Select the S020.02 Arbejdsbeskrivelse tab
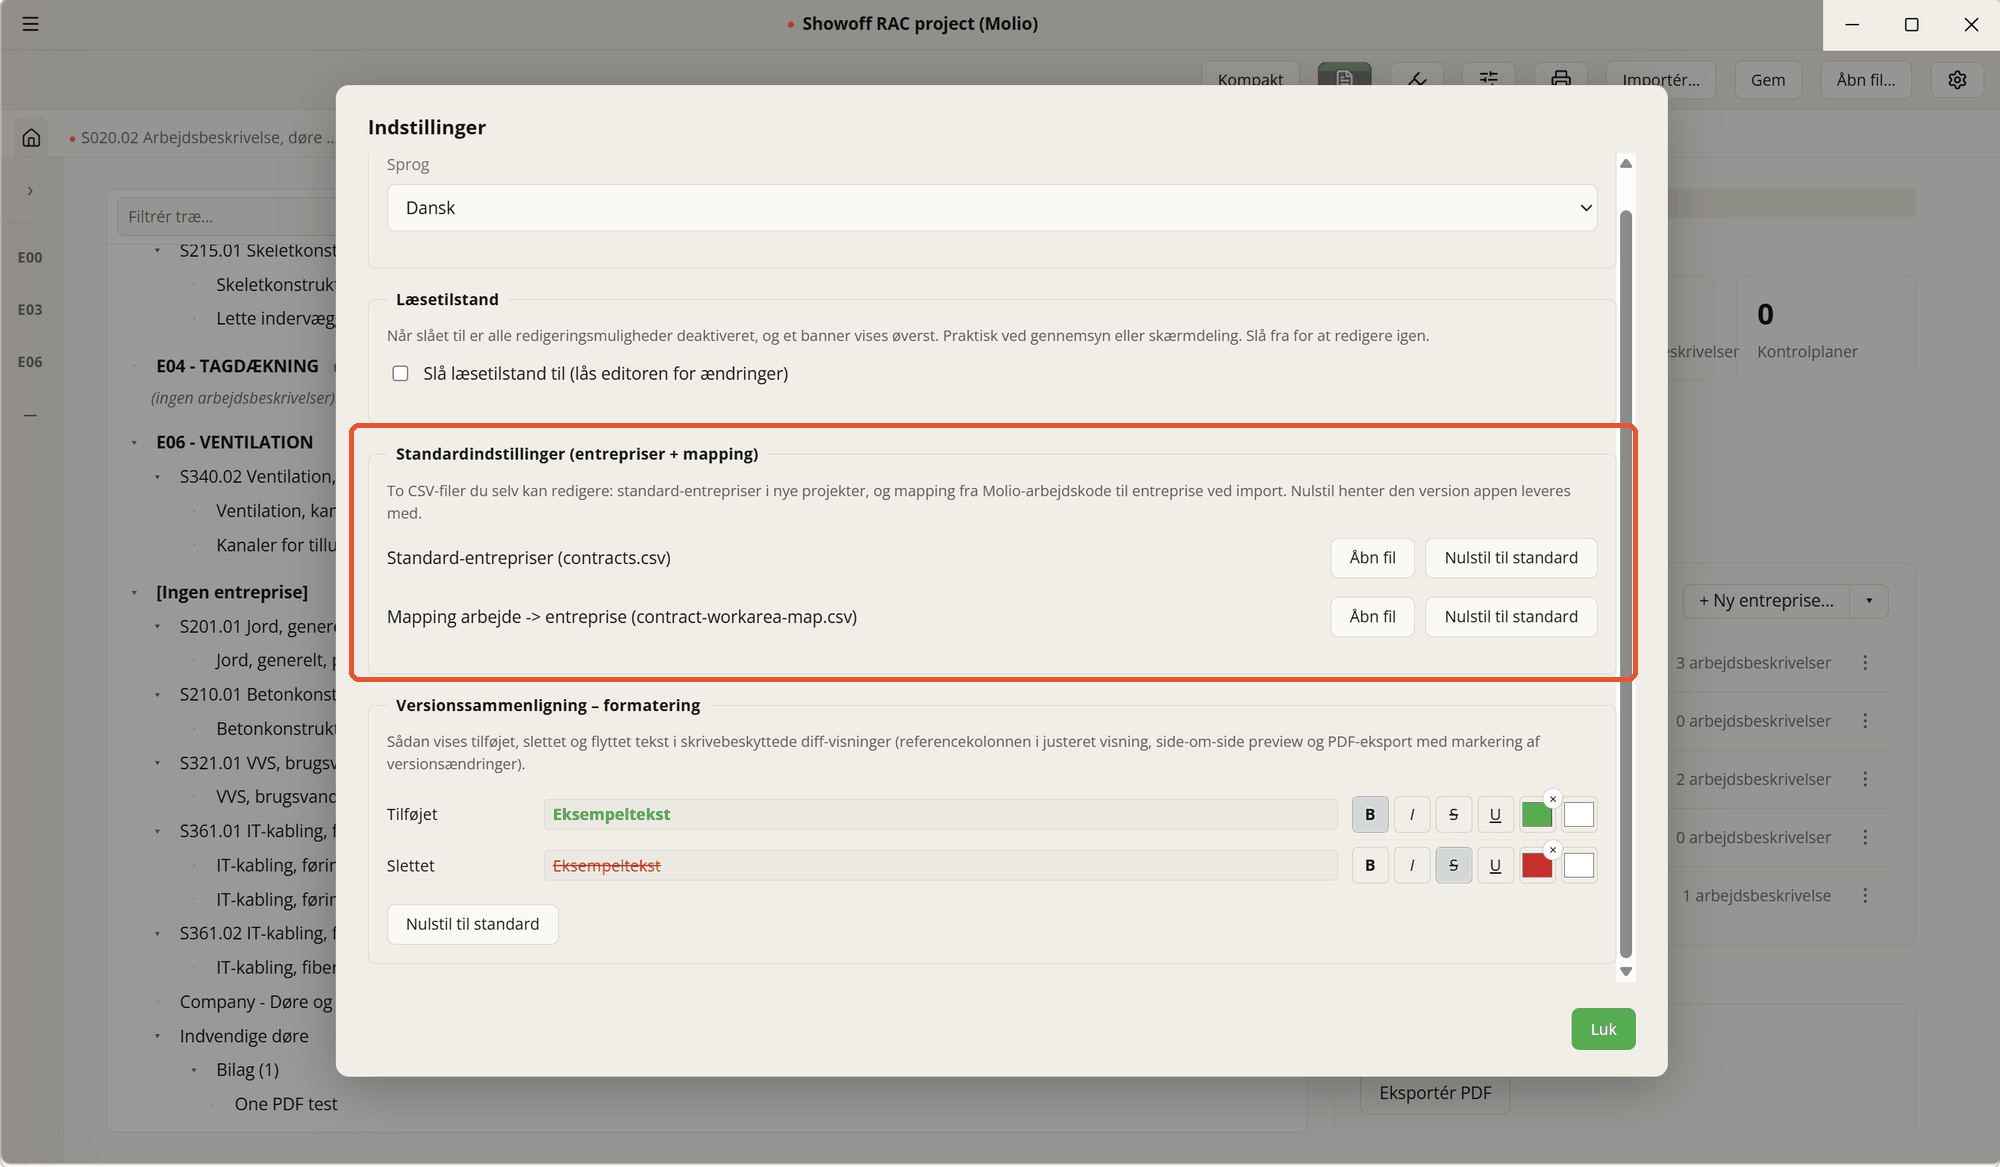The height and width of the screenshot is (1167, 2000). [204, 137]
